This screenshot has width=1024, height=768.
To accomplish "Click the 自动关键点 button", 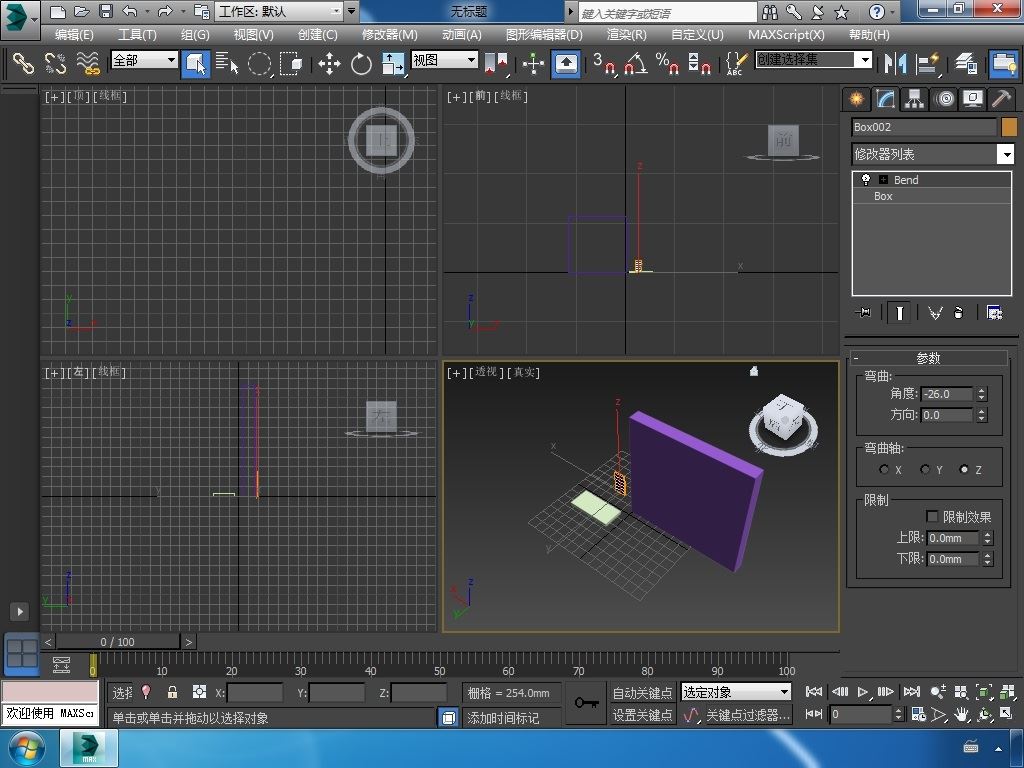I will 642,693.
